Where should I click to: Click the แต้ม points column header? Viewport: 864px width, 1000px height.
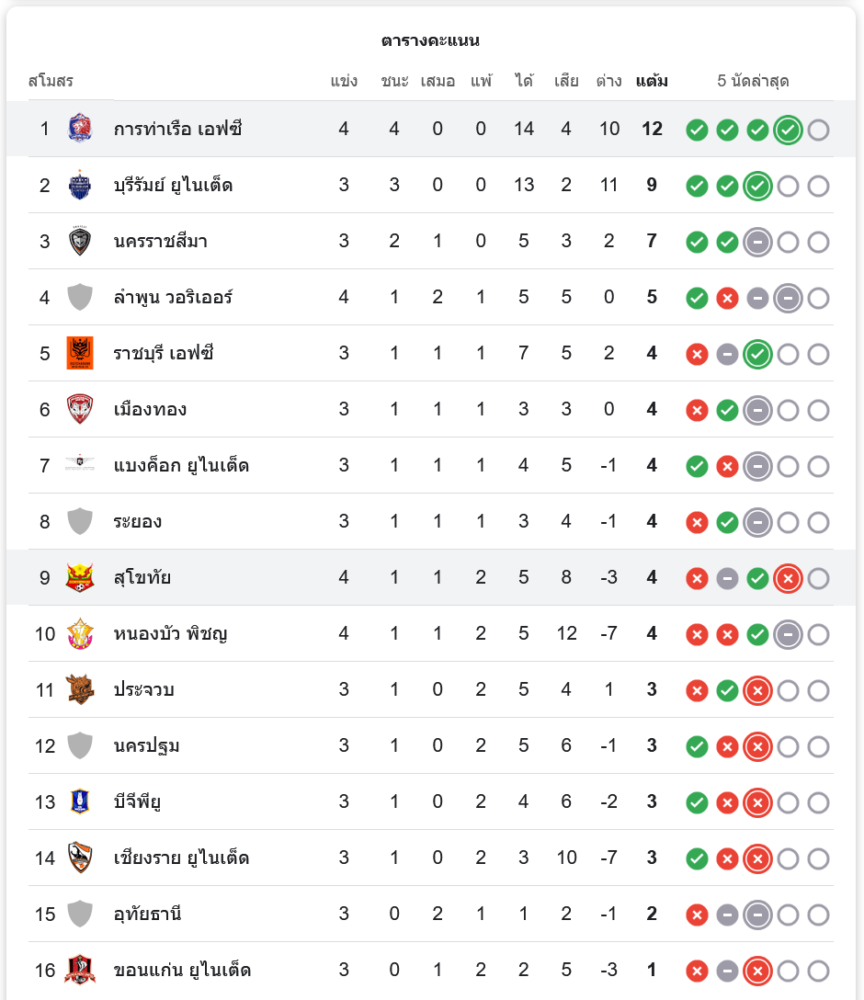pyautogui.click(x=652, y=81)
